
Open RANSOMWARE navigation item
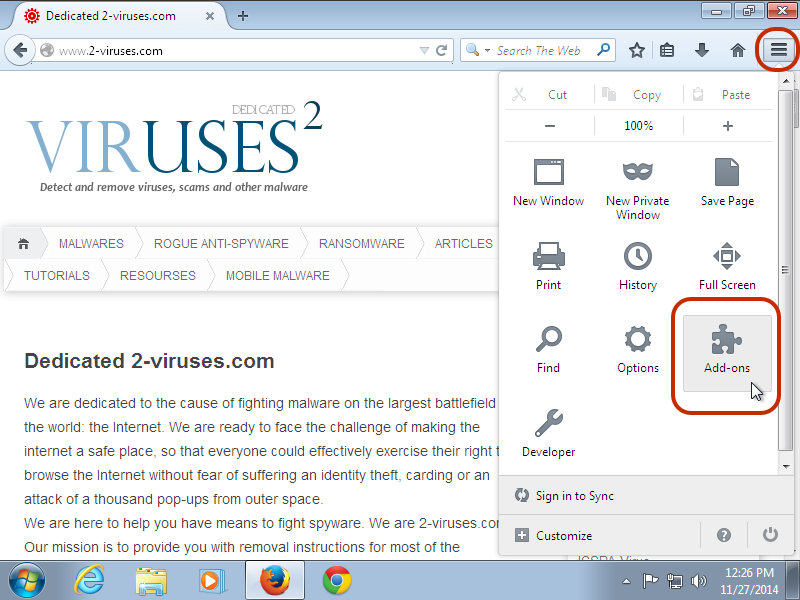362,243
